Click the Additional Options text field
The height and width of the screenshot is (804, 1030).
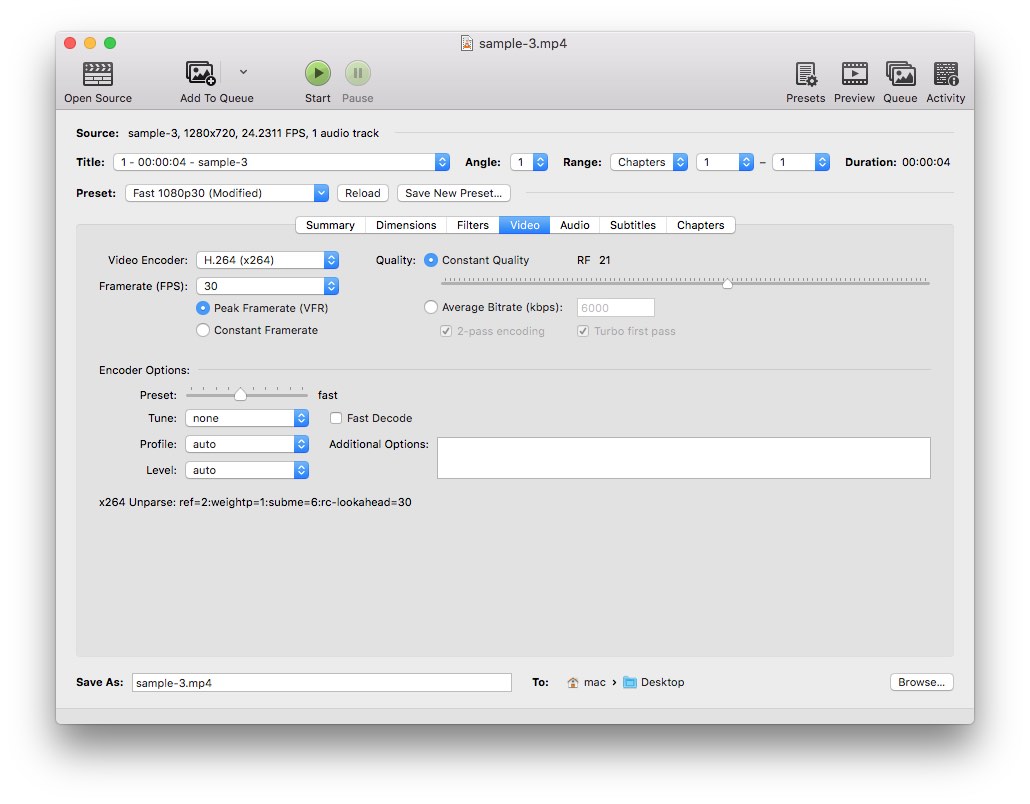pyautogui.click(x=683, y=457)
